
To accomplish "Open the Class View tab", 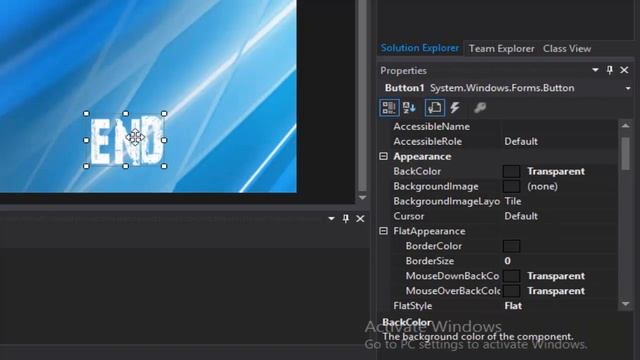I will [x=567, y=49].
